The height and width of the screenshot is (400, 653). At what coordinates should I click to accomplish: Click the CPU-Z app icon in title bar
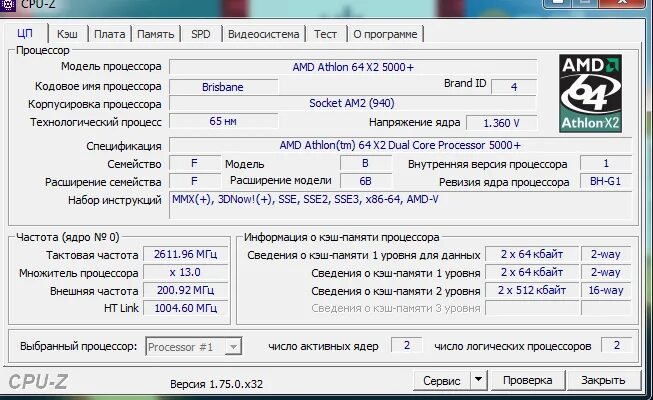point(7,5)
